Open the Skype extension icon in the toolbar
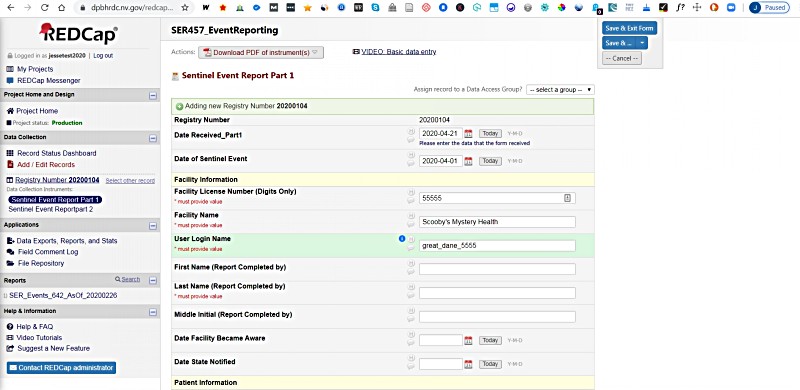The height and width of the screenshot is (390, 800). click(376, 8)
